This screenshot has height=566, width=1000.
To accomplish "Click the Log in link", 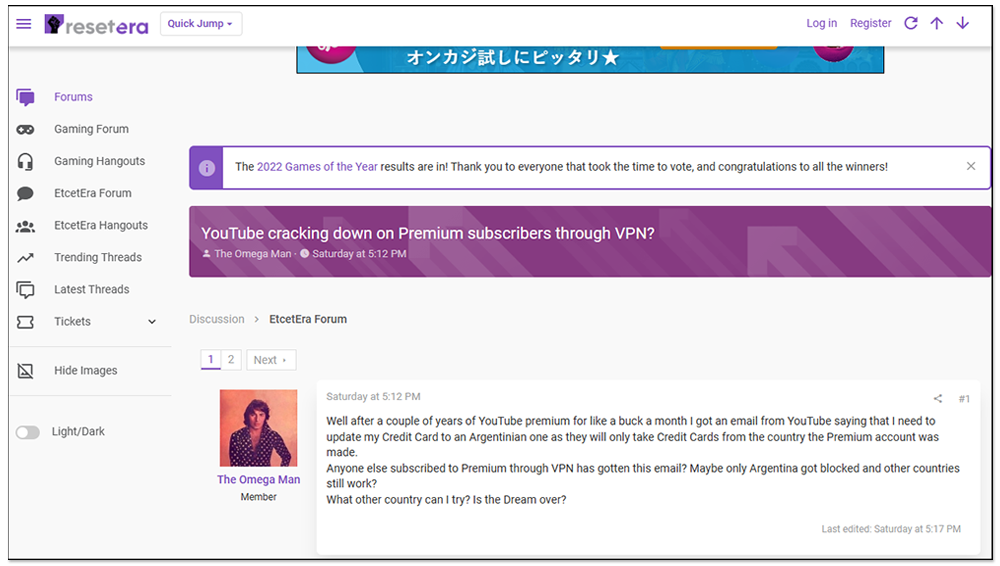I will tap(821, 23).
